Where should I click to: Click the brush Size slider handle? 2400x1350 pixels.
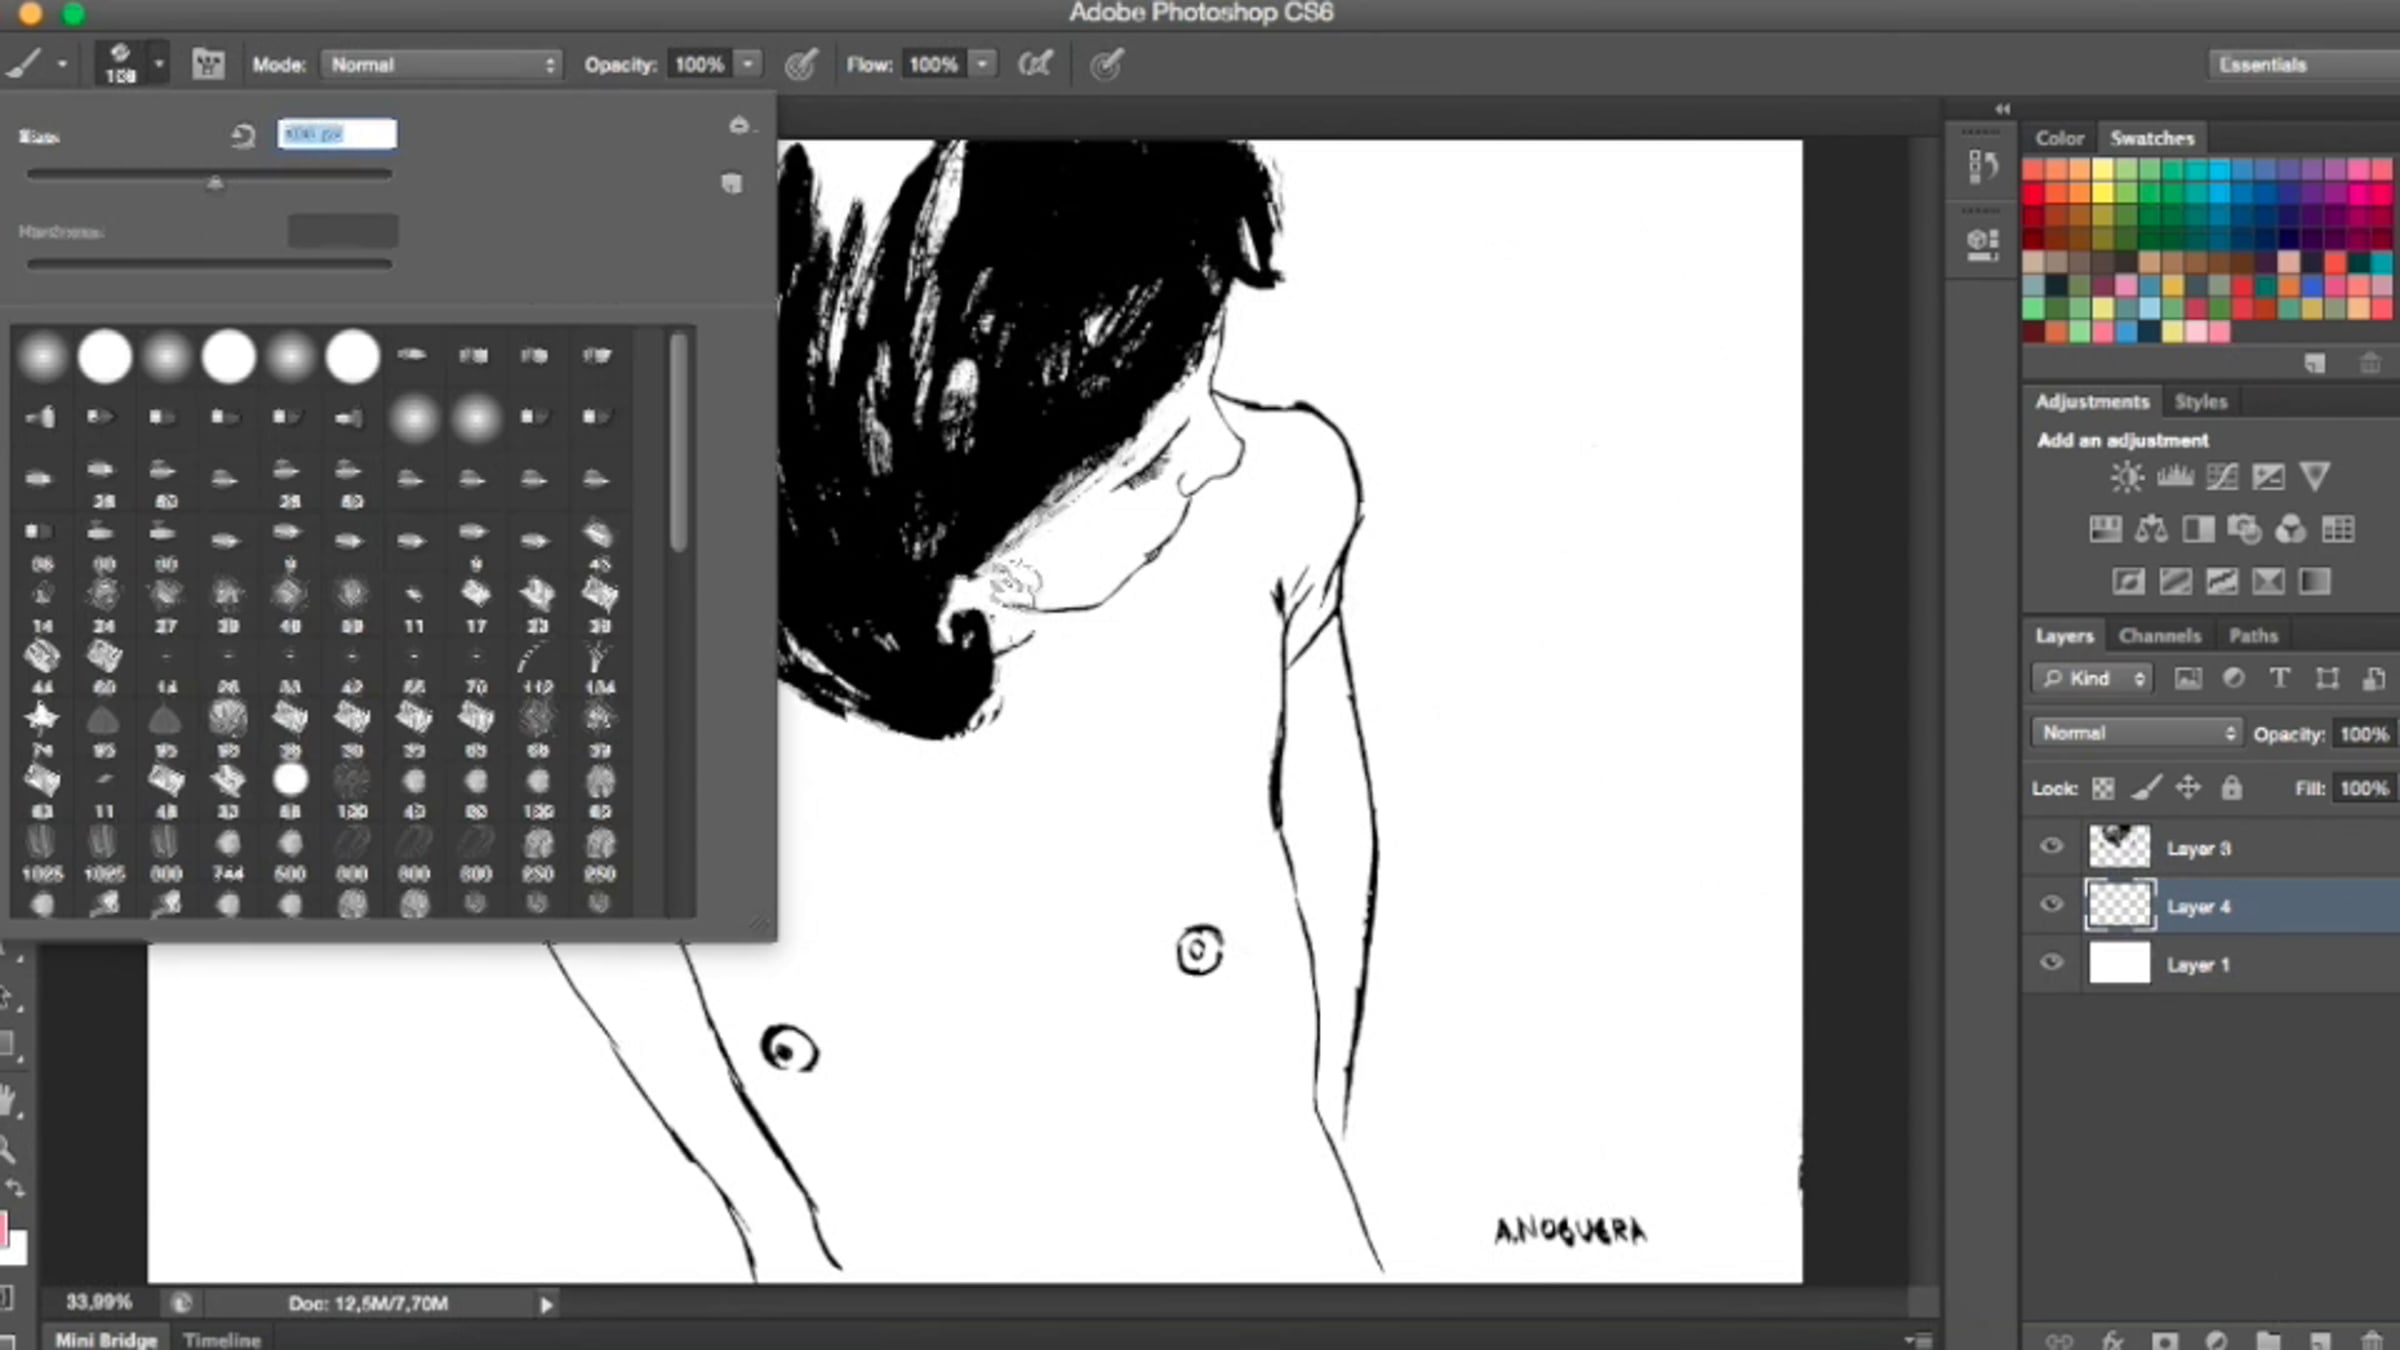pyautogui.click(x=215, y=182)
